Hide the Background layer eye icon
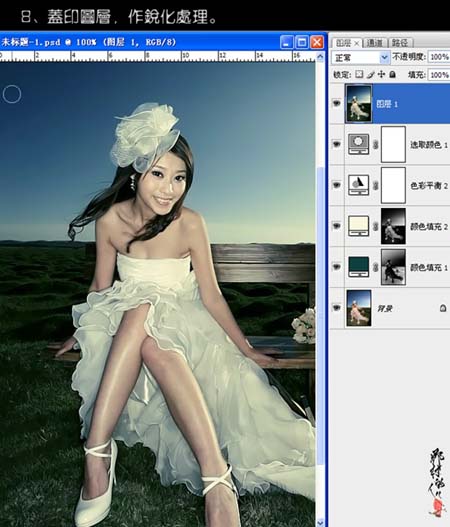Viewport: 450px width, 527px height. point(336,308)
